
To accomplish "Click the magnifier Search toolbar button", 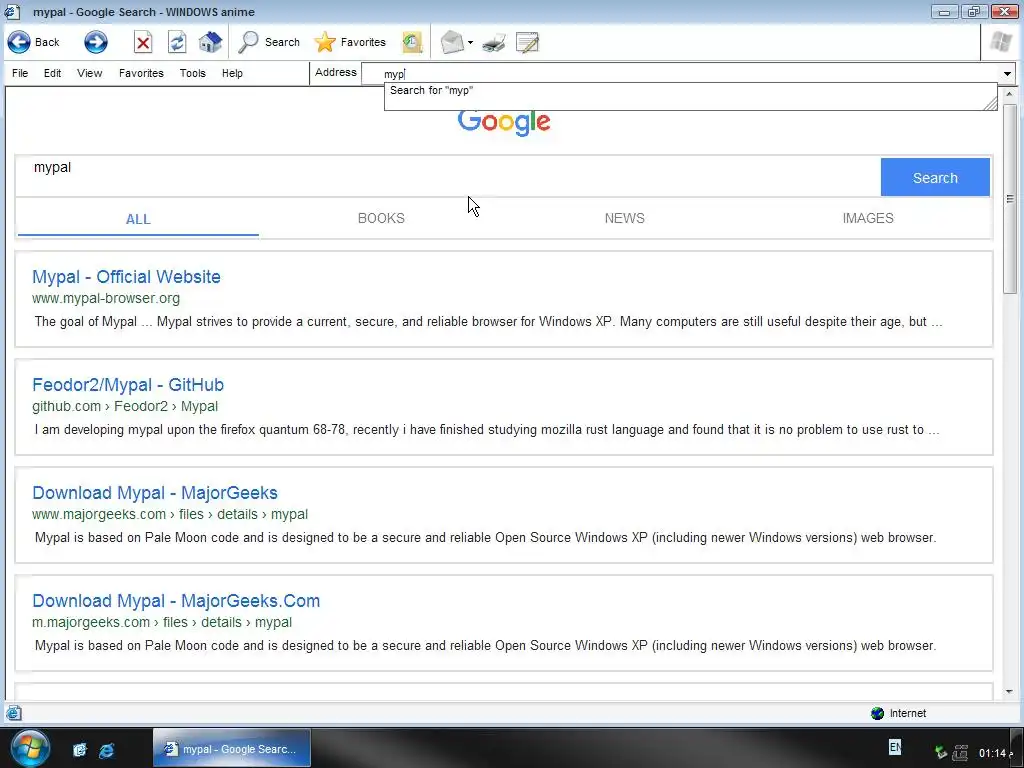I will 268,42.
